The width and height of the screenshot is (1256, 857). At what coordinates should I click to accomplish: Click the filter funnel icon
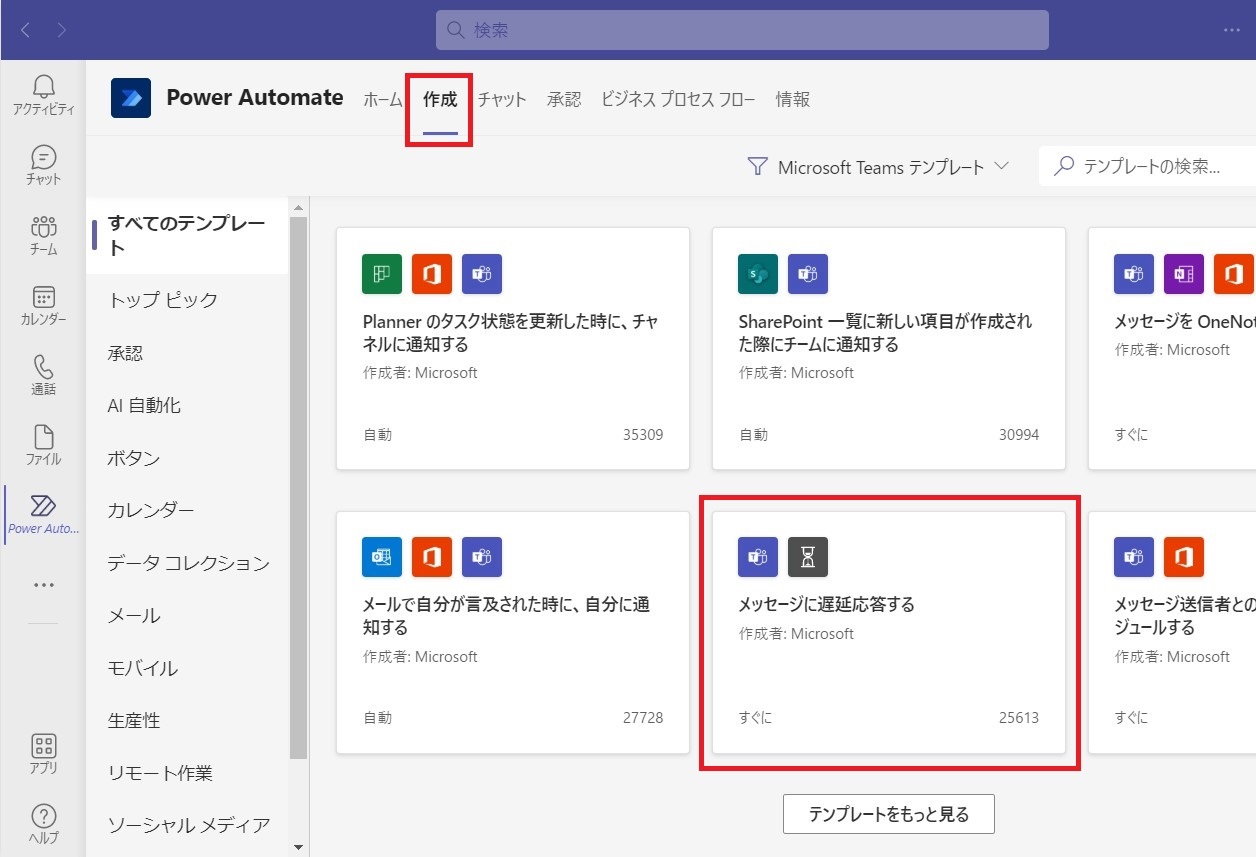pyautogui.click(x=758, y=167)
